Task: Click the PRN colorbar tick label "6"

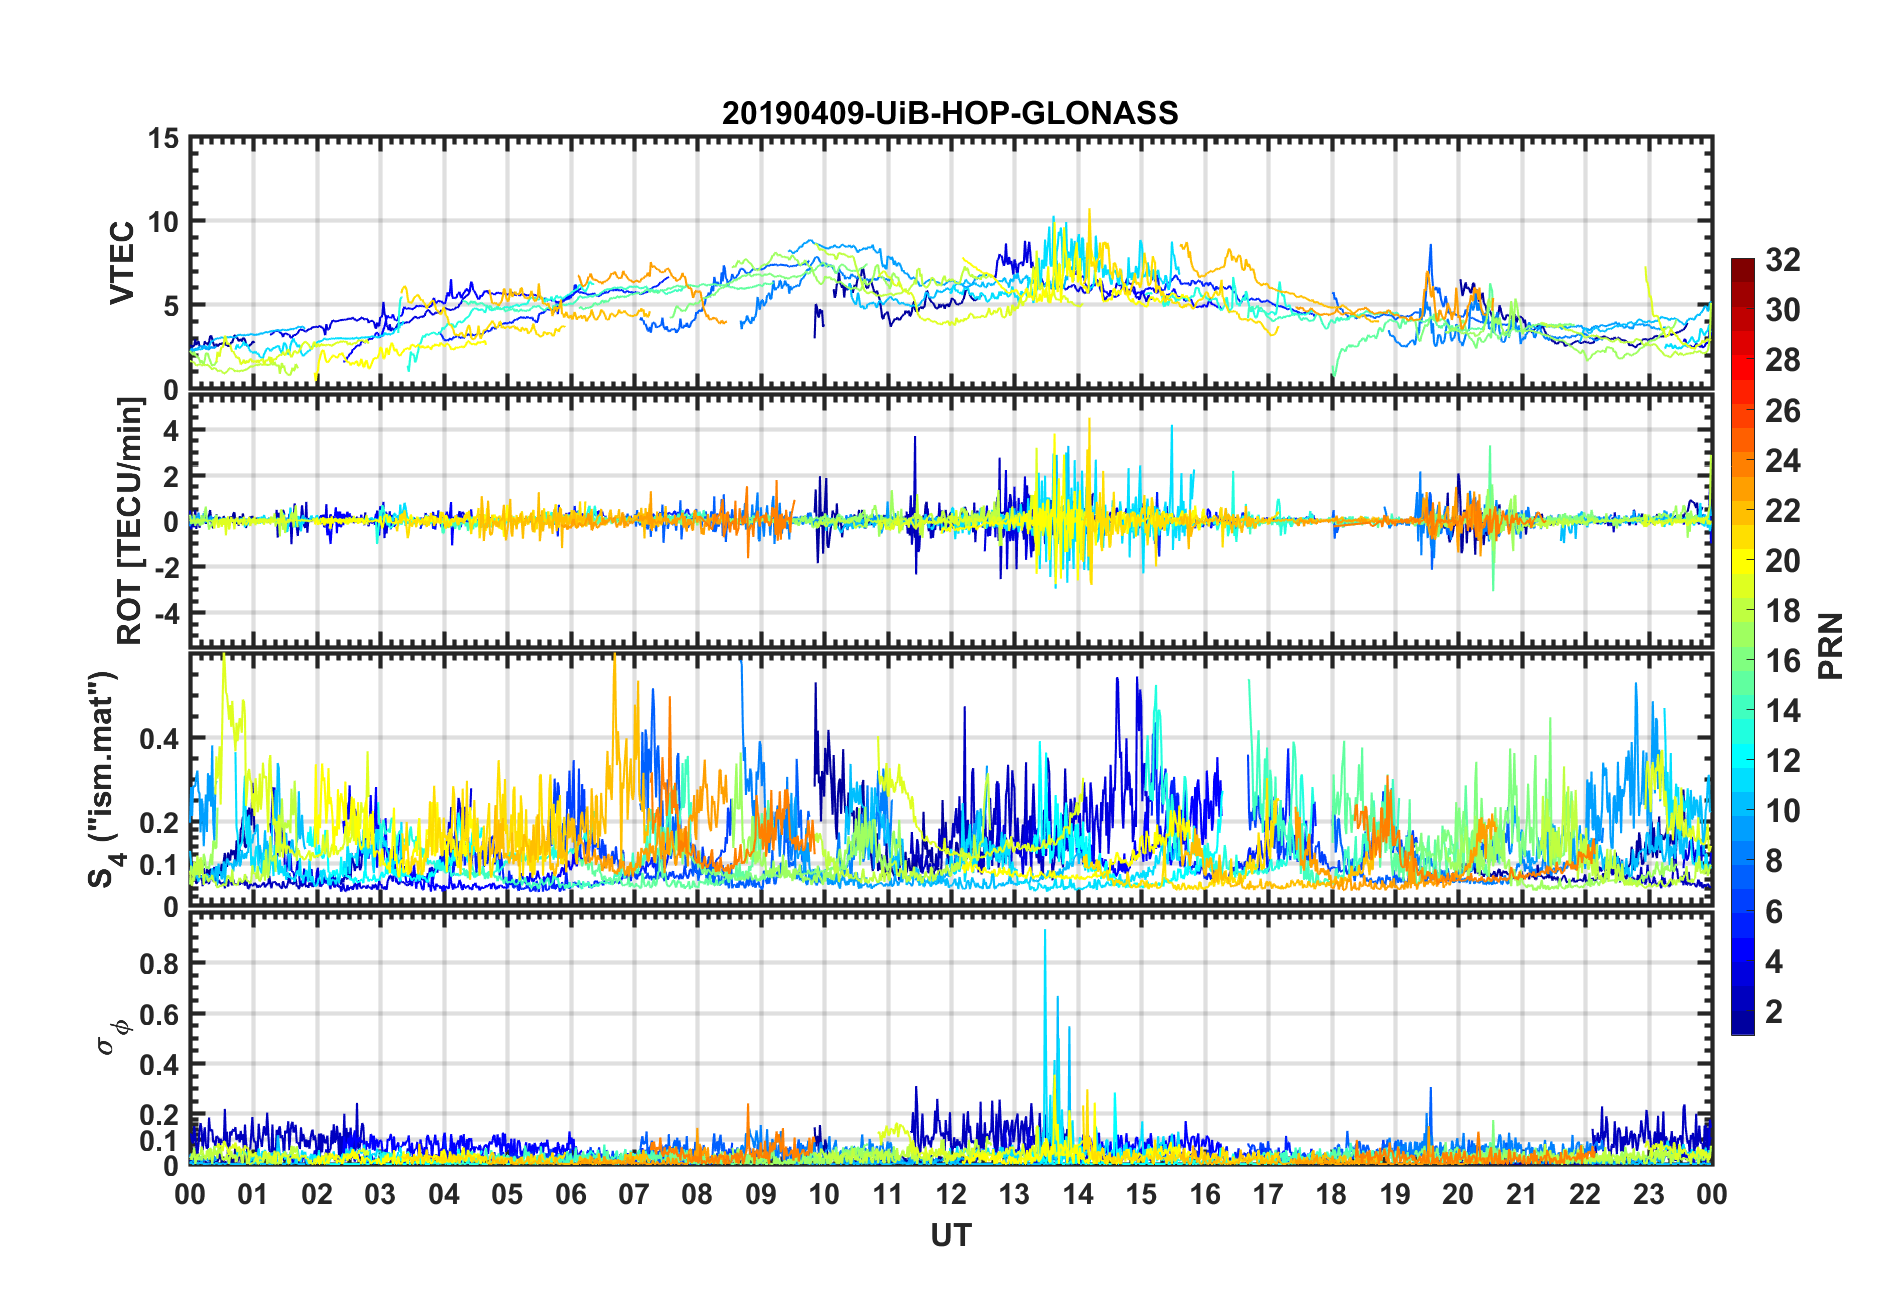Action: [x=1774, y=911]
